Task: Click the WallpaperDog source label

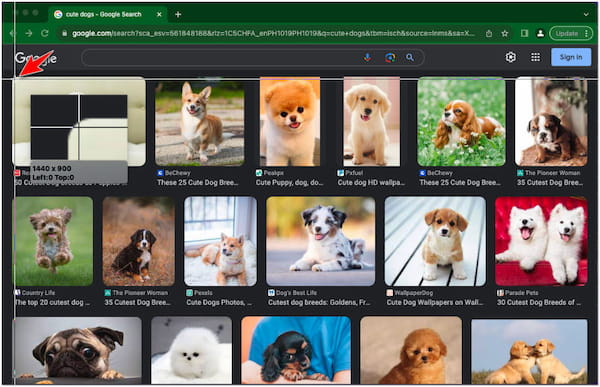Action: pos(414,293)
